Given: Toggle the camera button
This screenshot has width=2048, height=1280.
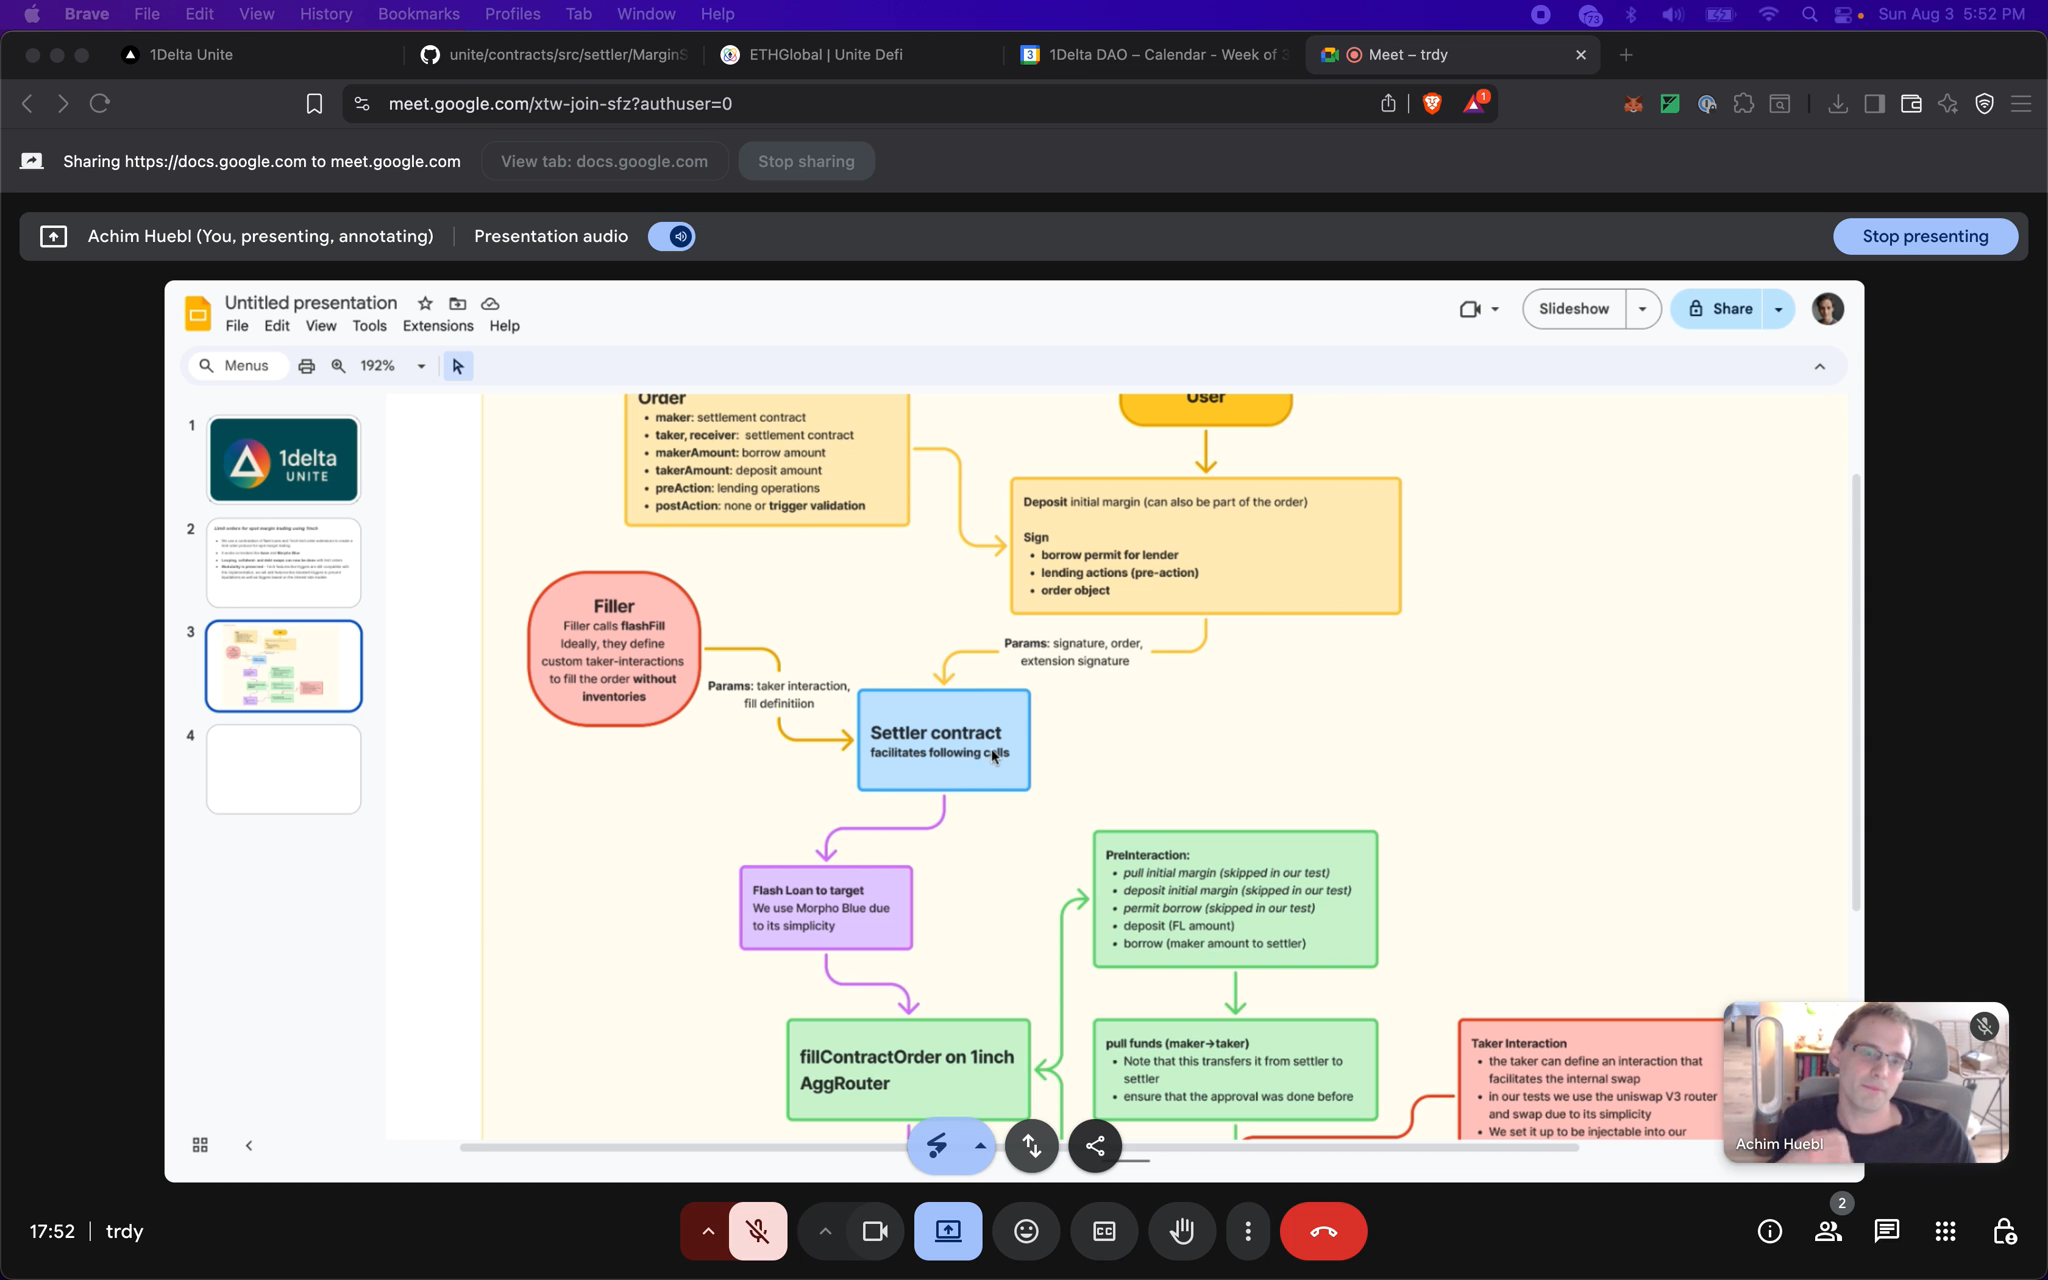Looking at the screenshot, I should click(x=875, y=1231).
